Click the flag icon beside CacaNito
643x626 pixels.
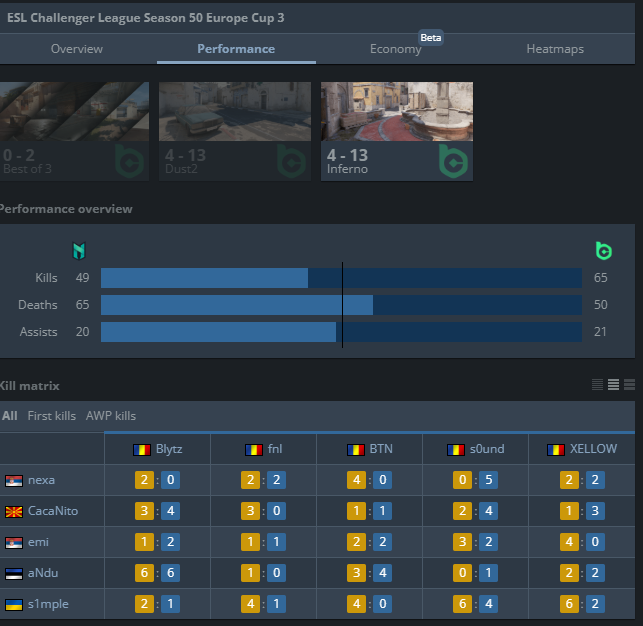(14, 511)
